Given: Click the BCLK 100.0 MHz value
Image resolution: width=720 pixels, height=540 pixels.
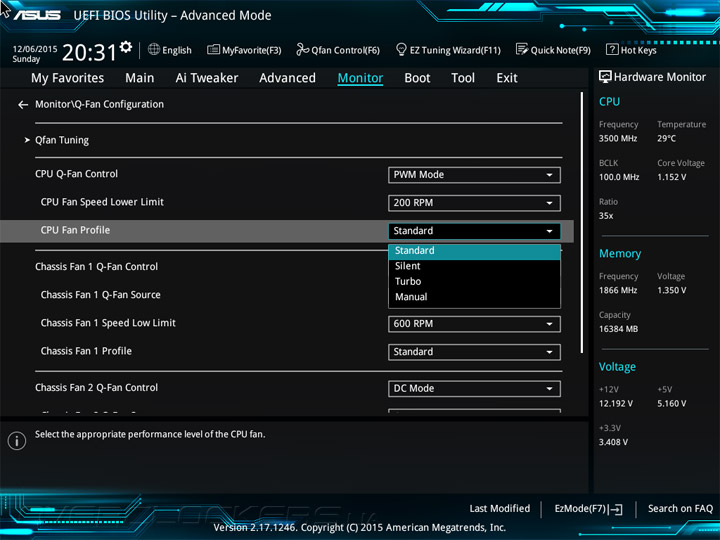Looking at the screenshot, I should (x=619, y=177).
